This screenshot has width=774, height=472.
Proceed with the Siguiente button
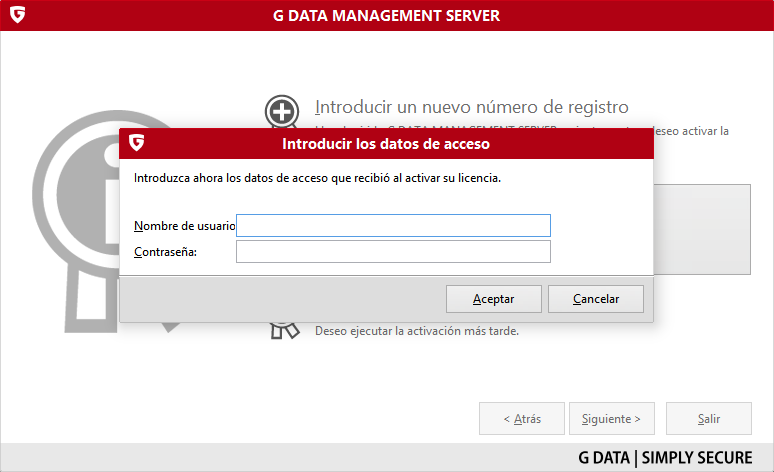(611, 419)
